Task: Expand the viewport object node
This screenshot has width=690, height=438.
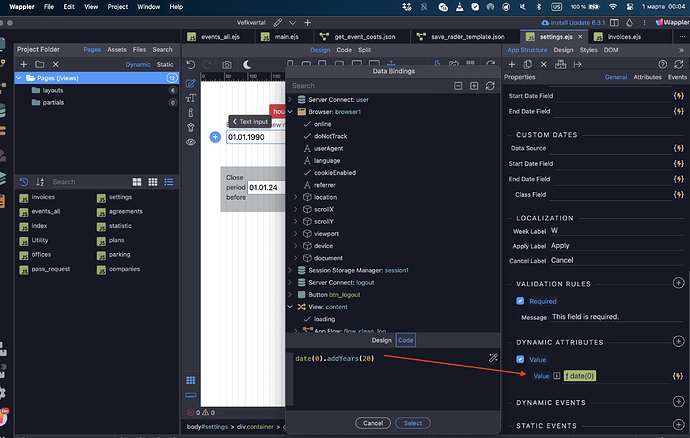Action: [x=296, y=234]
